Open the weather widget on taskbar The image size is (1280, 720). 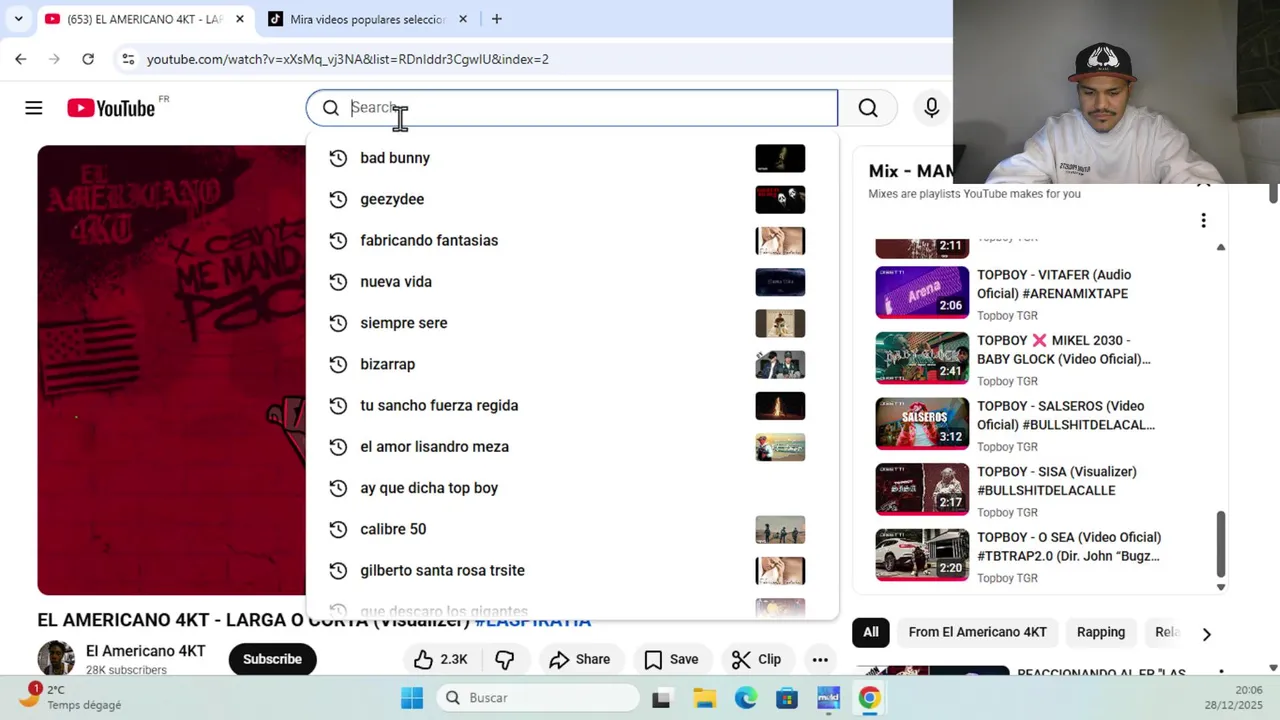point(72,697)
